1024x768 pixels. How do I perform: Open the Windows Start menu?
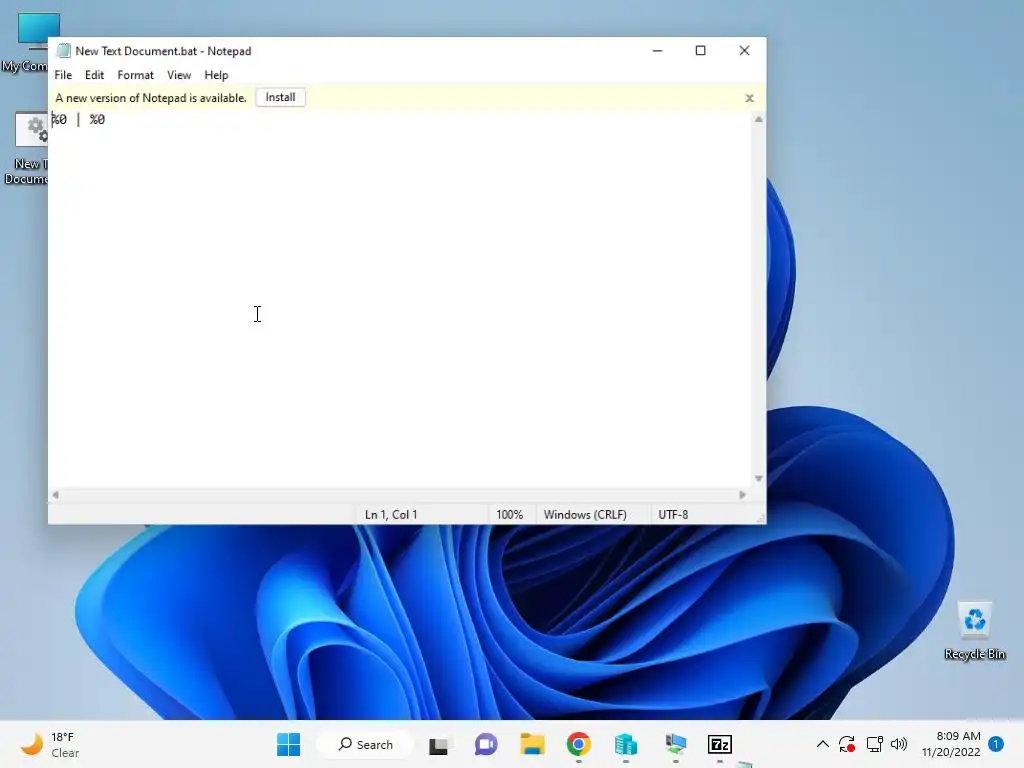[289, 744]
